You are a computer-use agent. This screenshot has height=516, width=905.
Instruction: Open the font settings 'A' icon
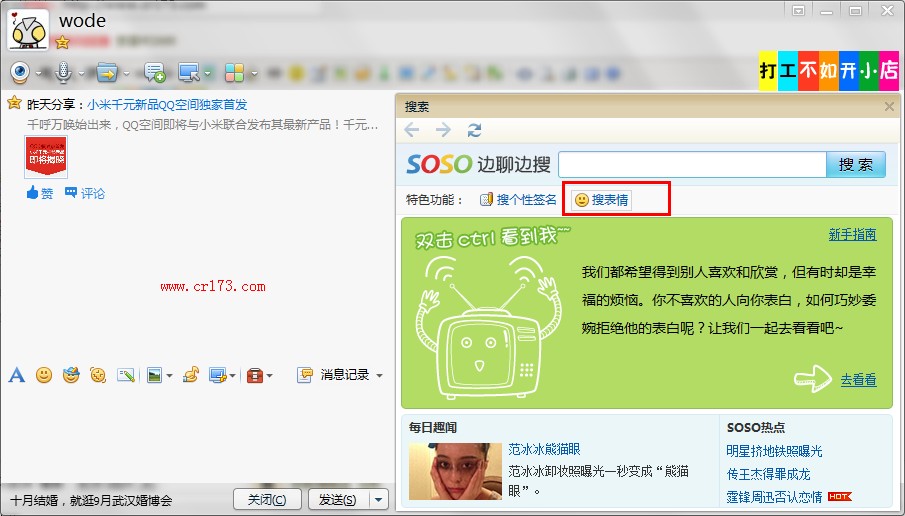click(x=17, y=375)
